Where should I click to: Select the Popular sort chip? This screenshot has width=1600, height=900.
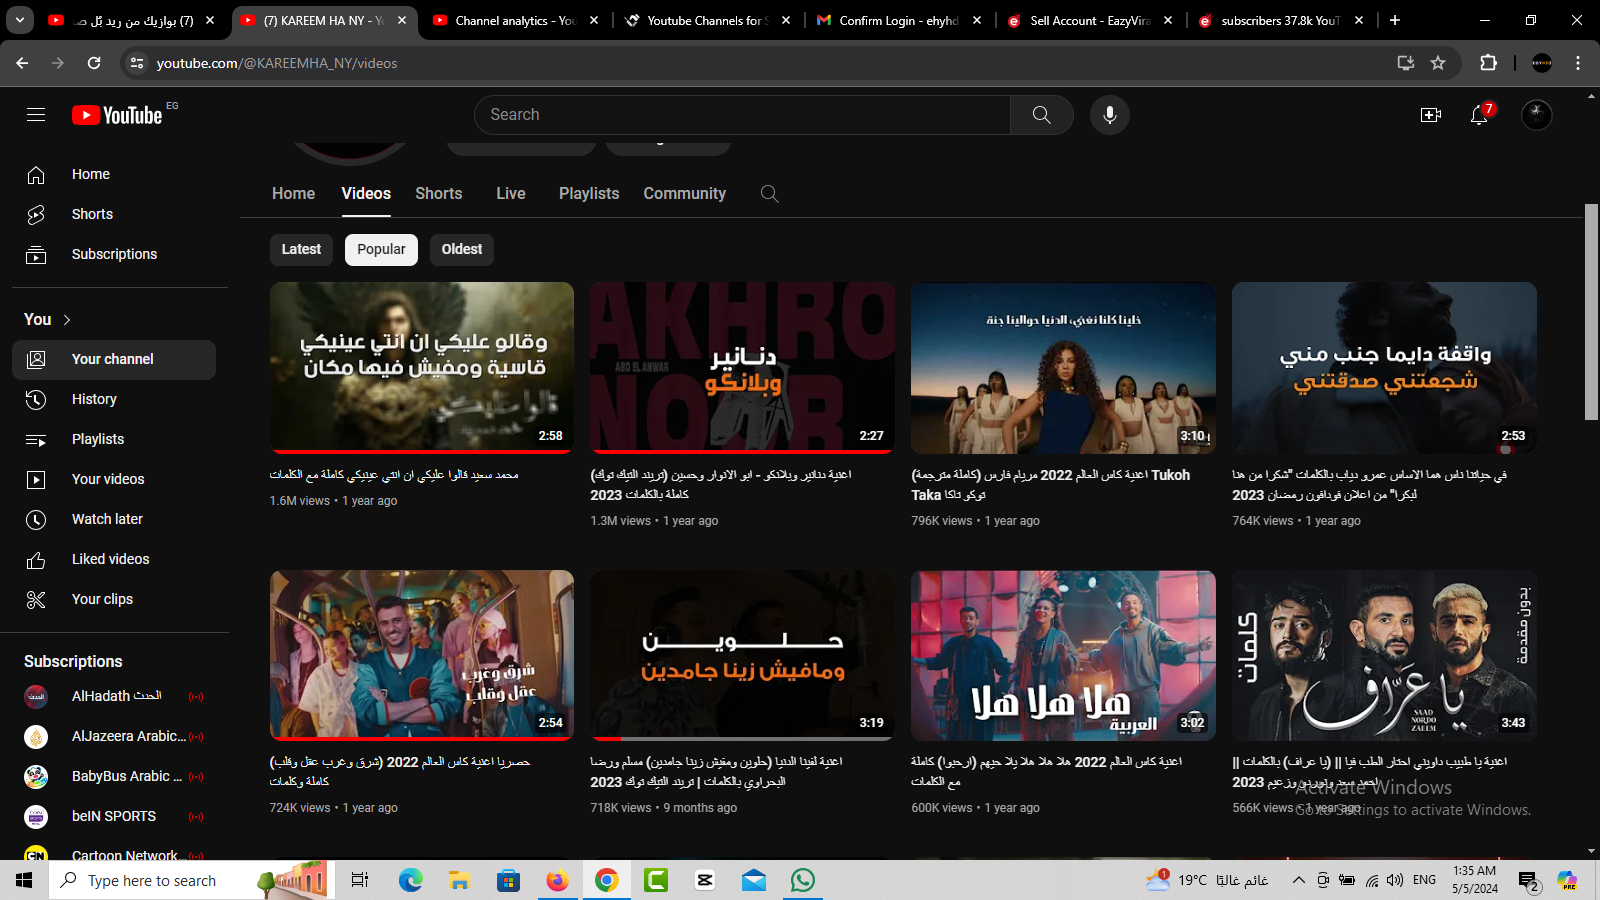381,249
